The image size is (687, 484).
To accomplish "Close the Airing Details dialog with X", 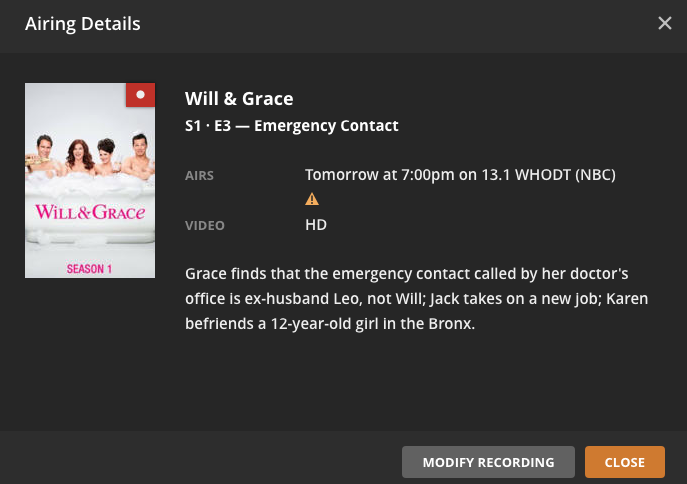I will [665, 23].
